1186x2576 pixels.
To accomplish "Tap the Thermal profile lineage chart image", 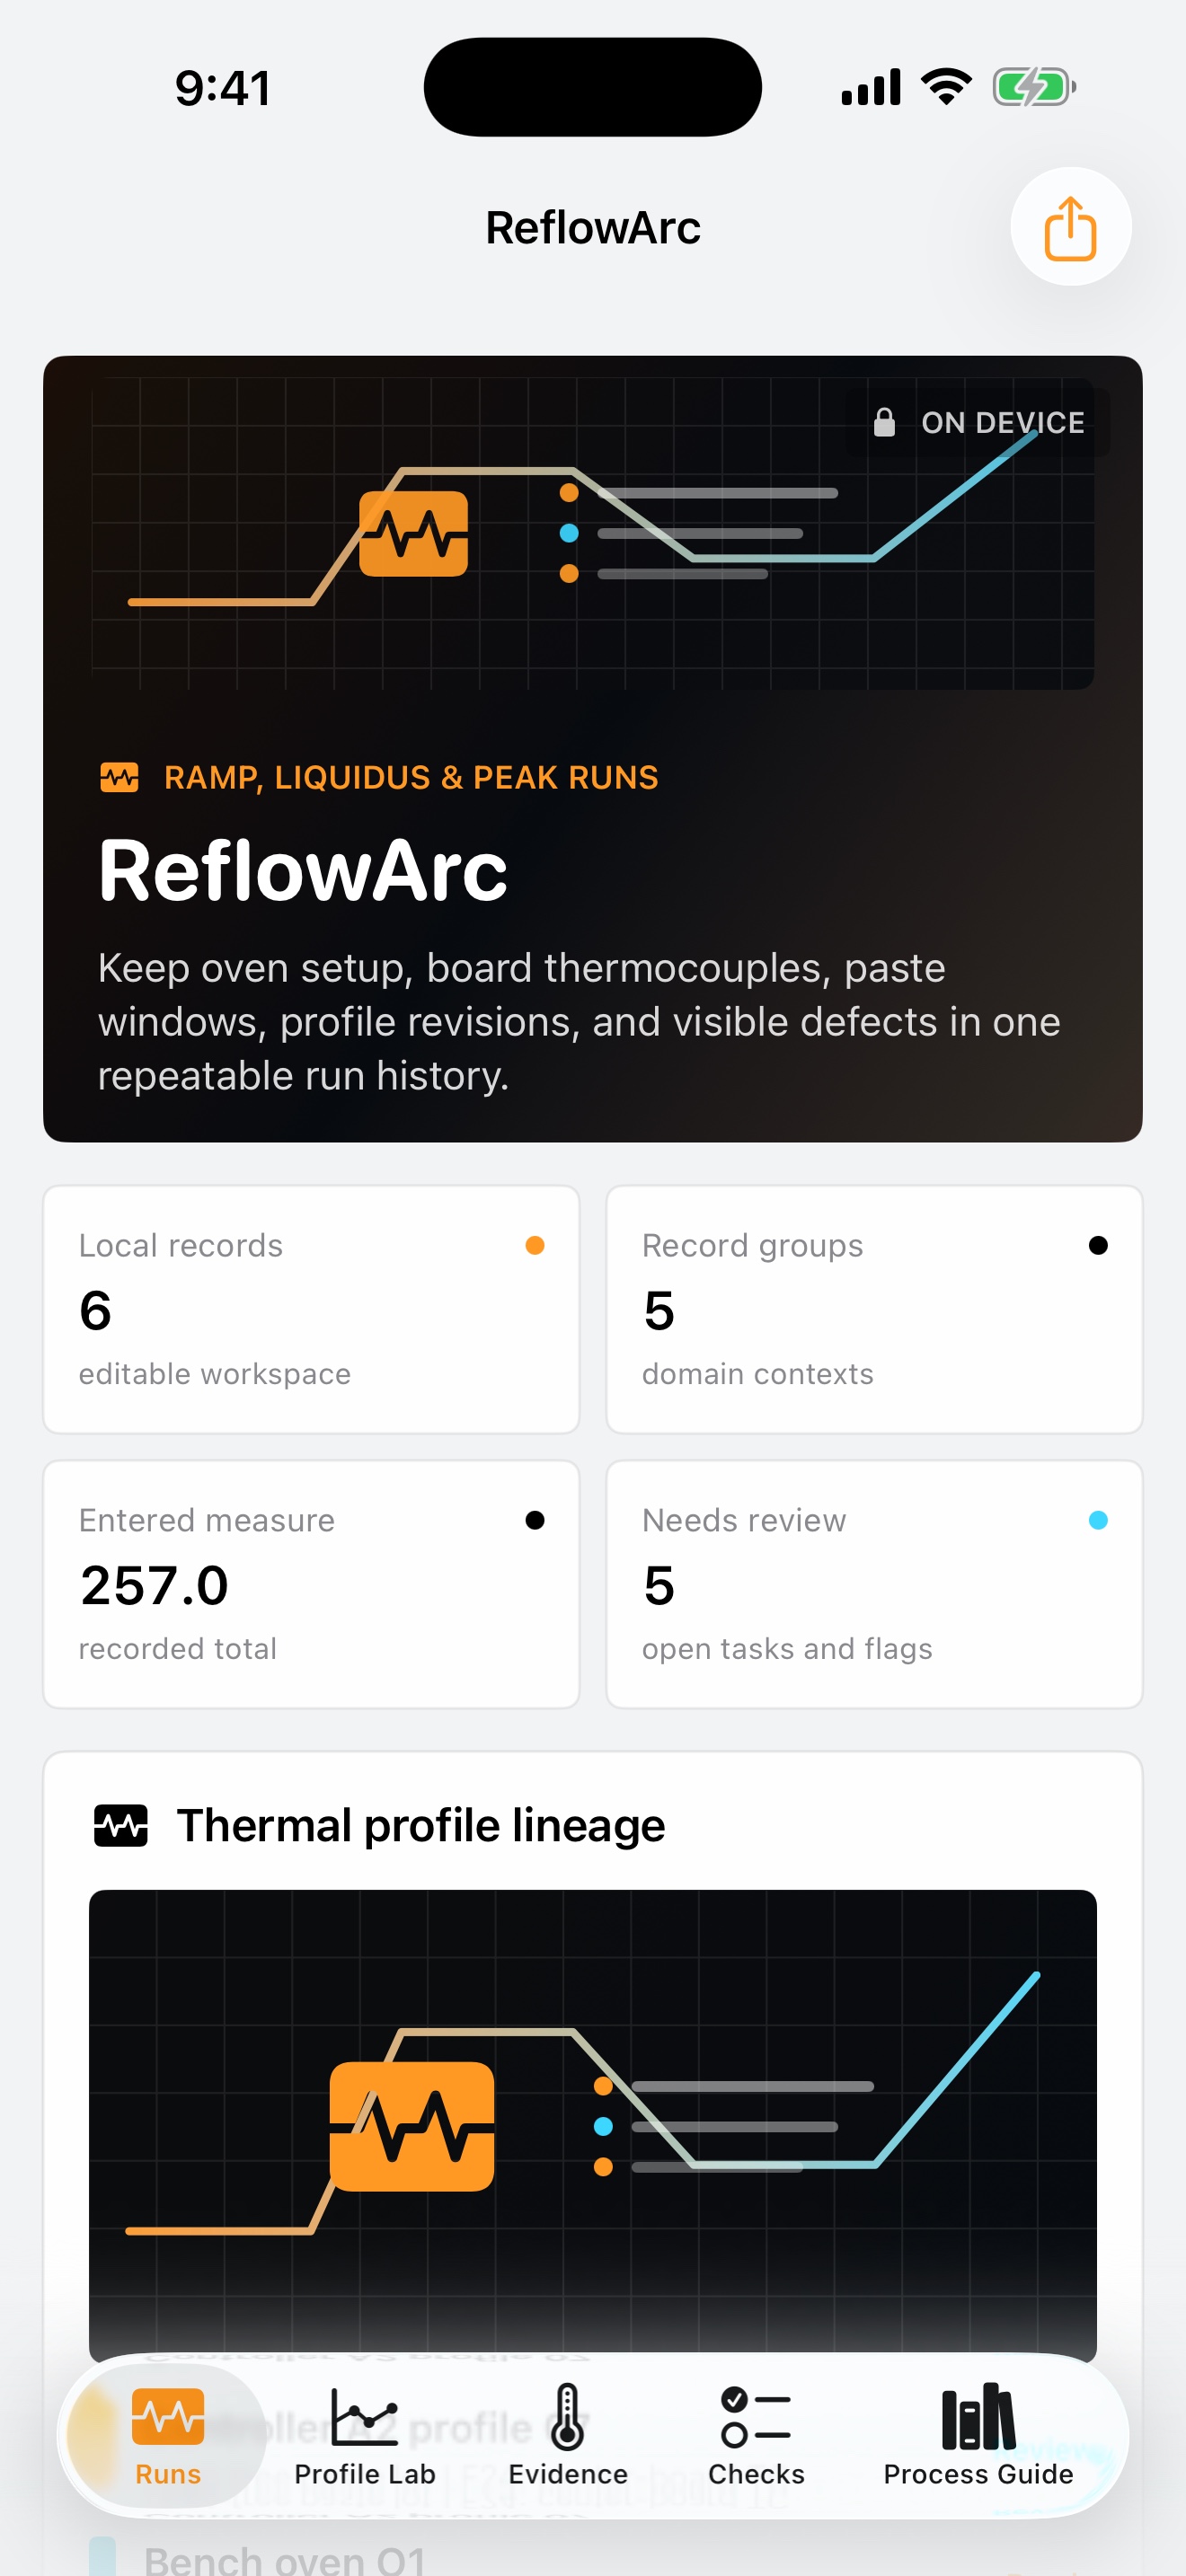I will (593, 2125).
